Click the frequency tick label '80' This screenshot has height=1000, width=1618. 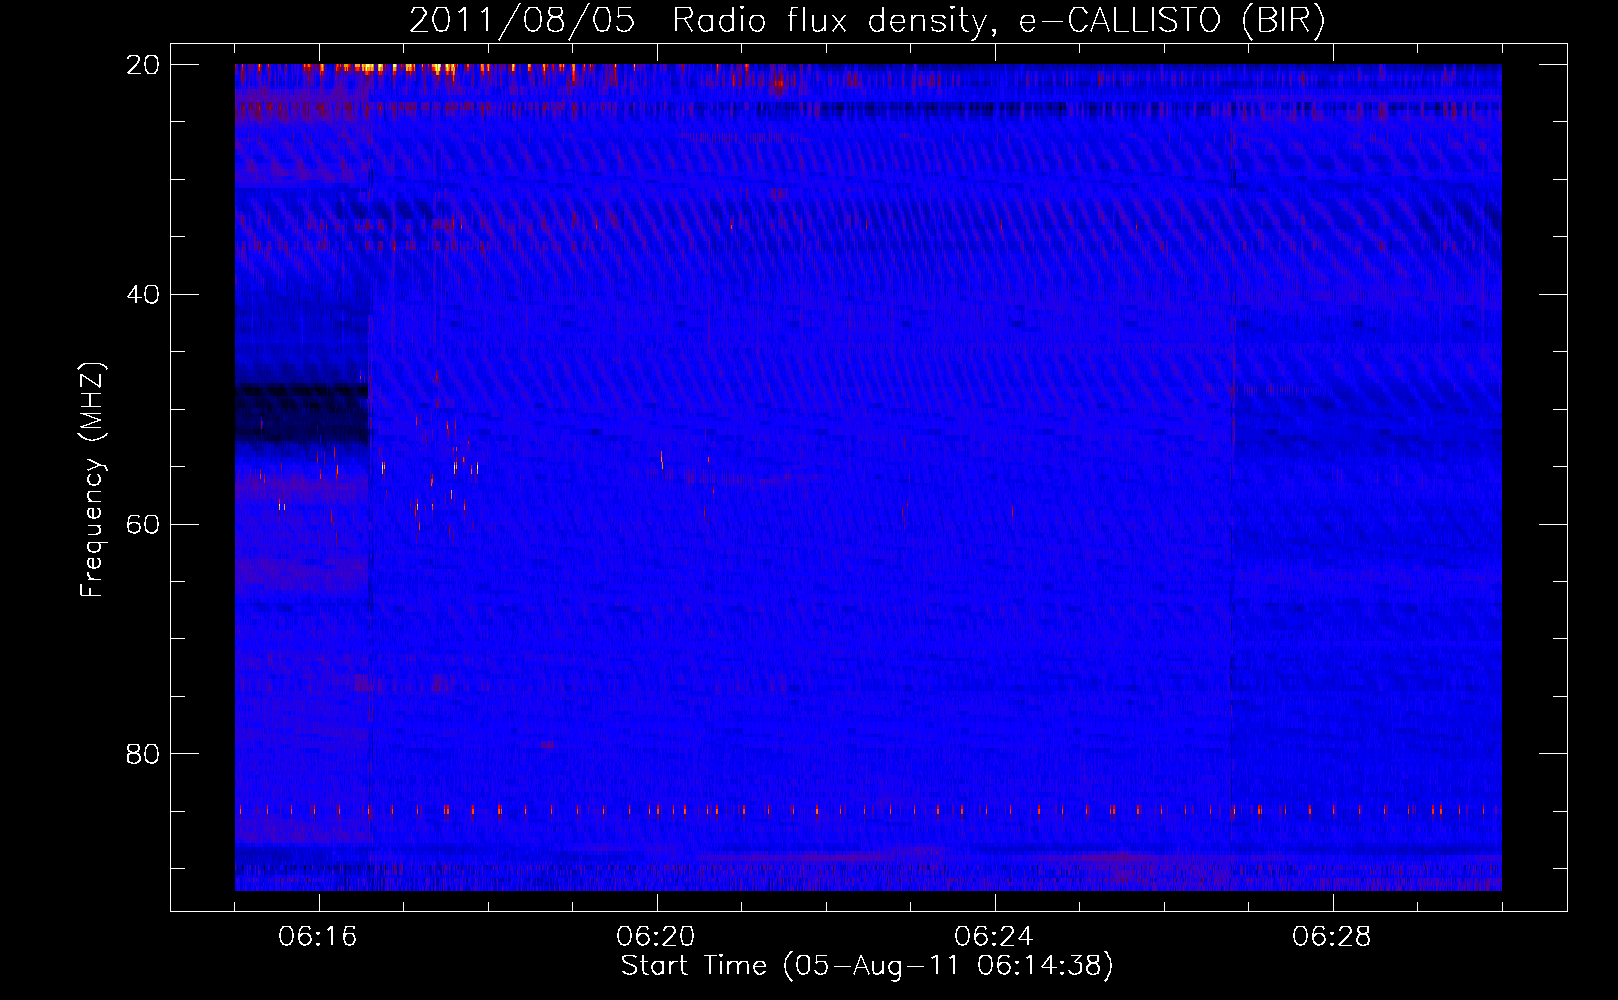pos(143,754)
